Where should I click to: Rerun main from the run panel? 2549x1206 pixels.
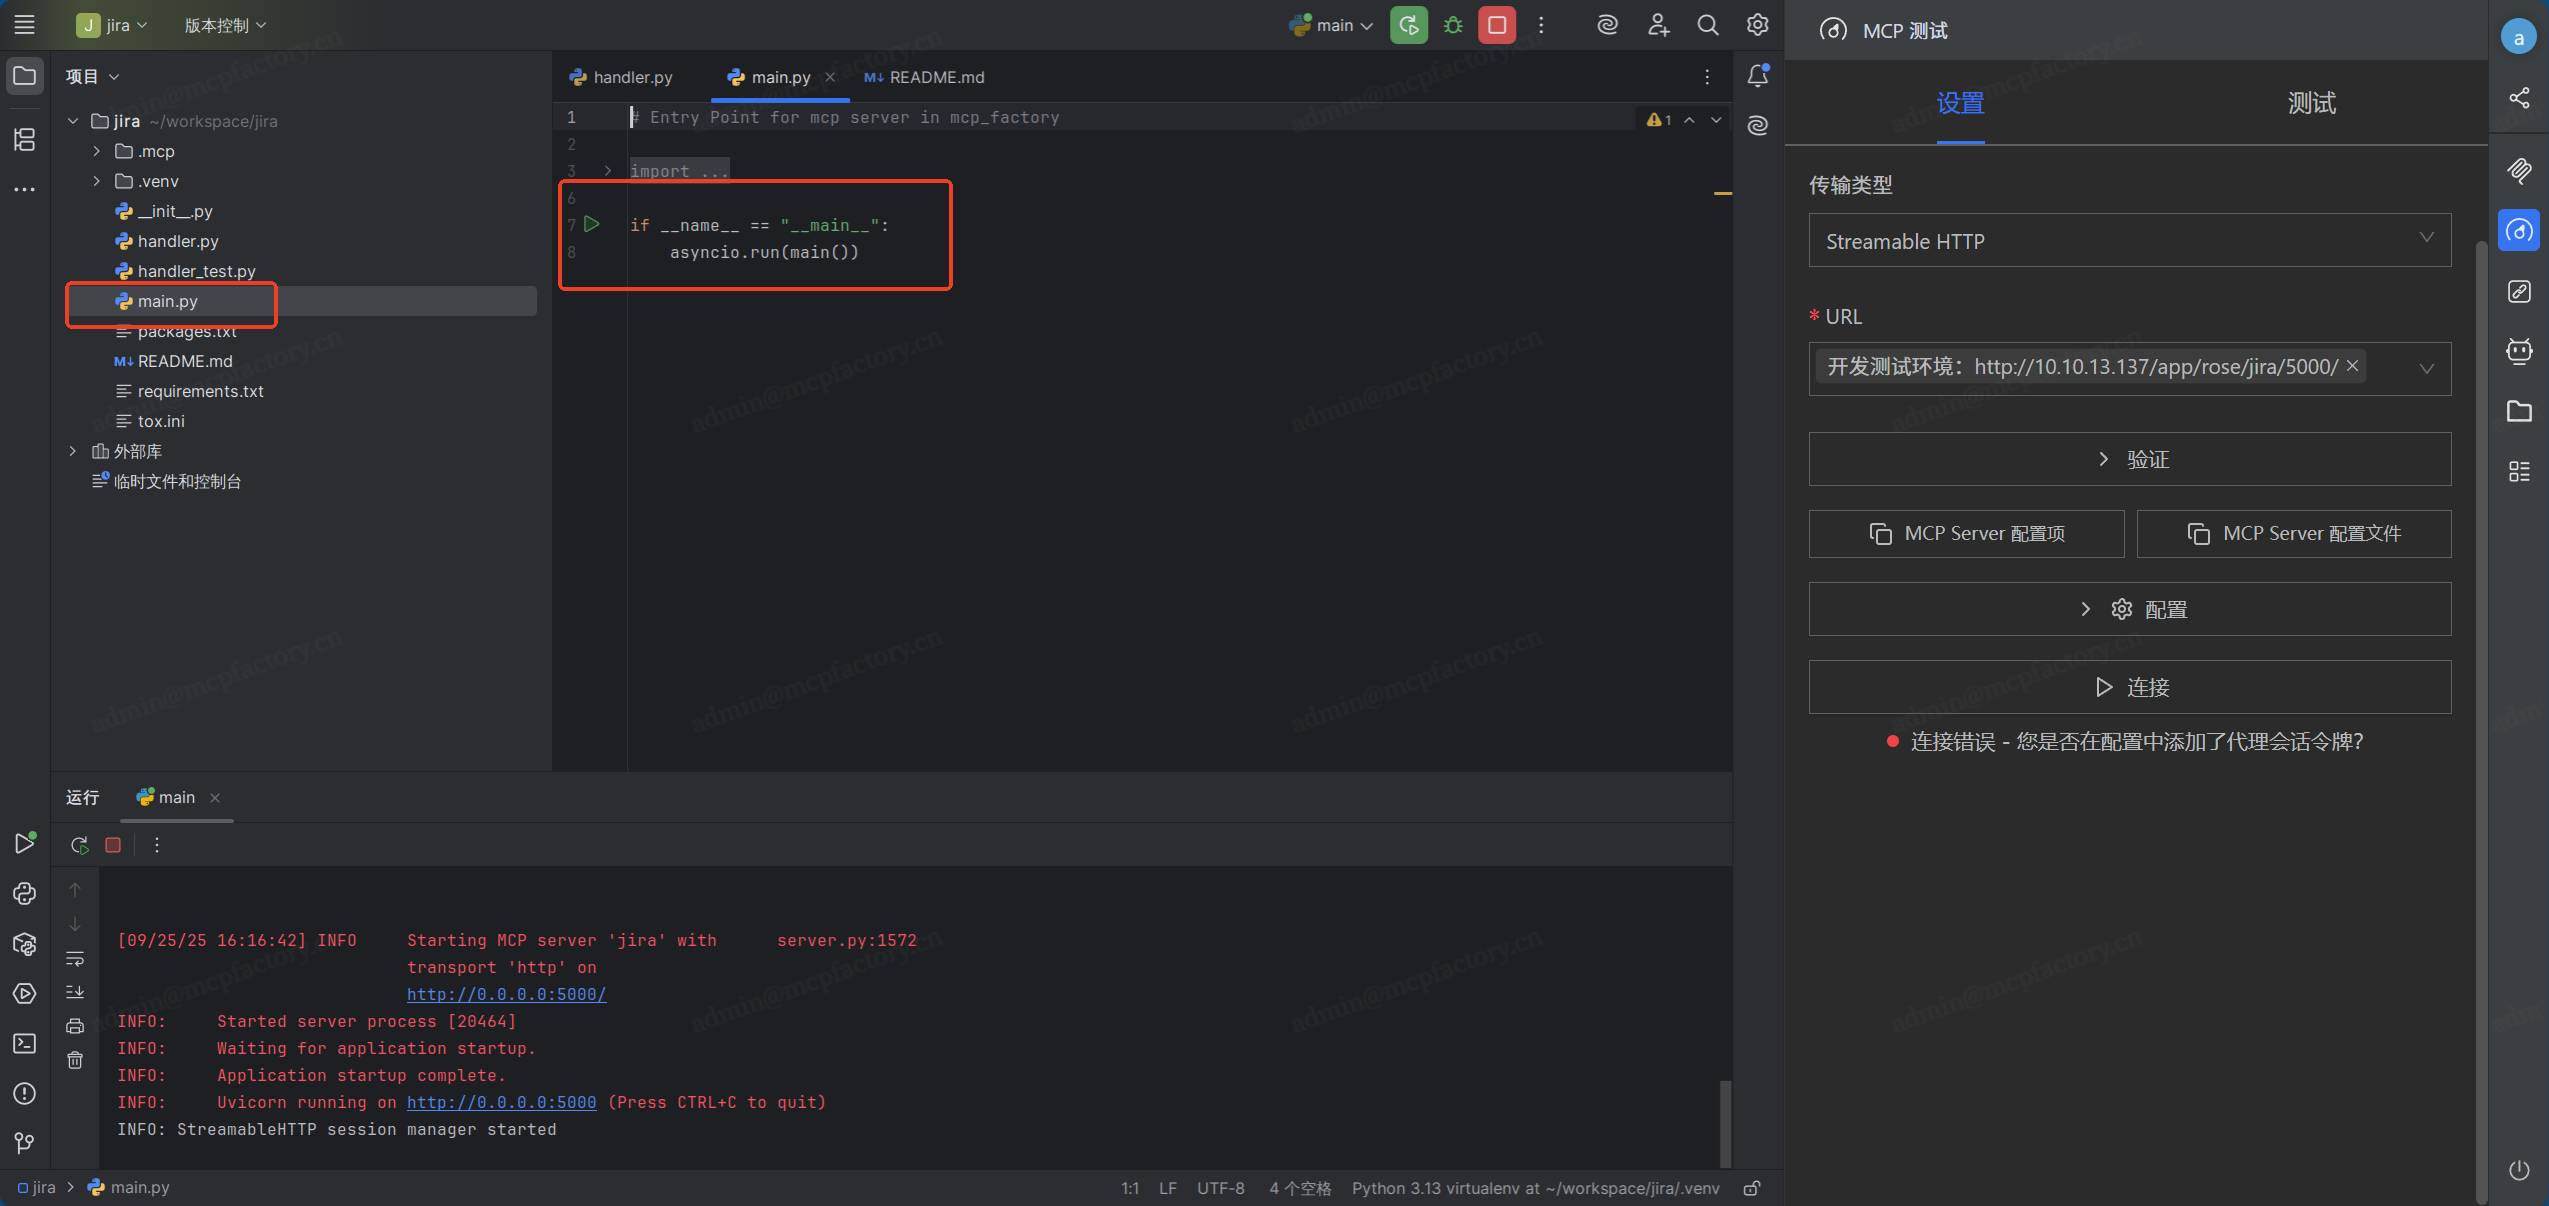(80, 845)
